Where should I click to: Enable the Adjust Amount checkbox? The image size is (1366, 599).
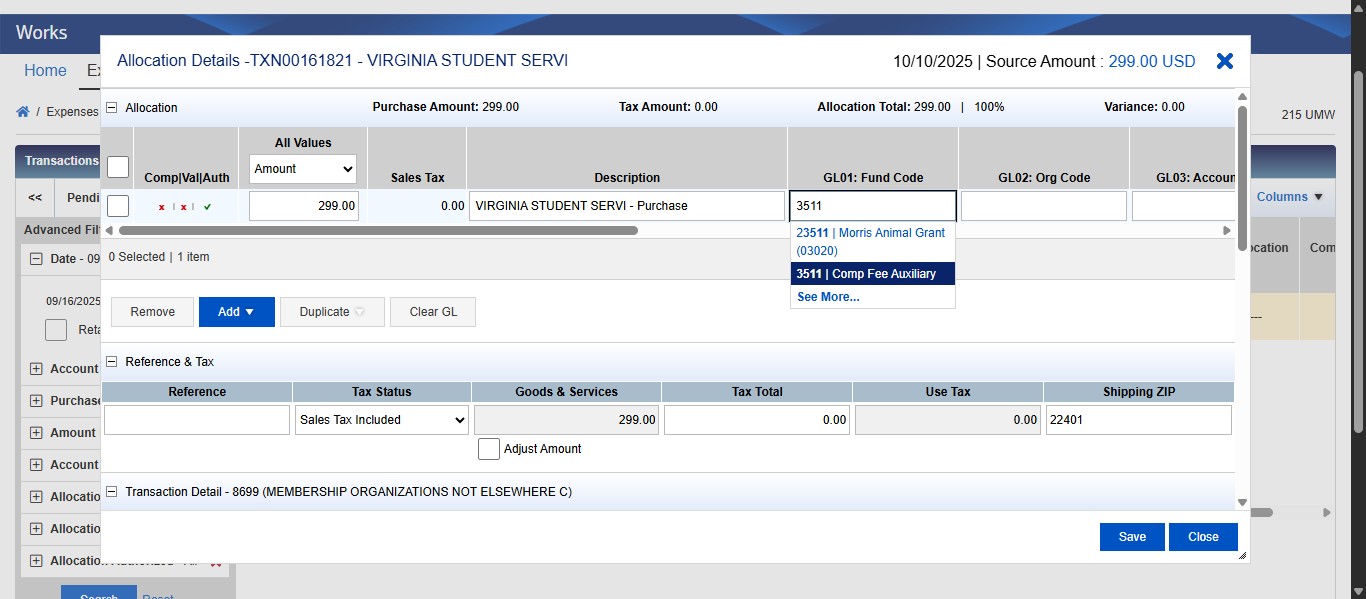click(489, 449)
